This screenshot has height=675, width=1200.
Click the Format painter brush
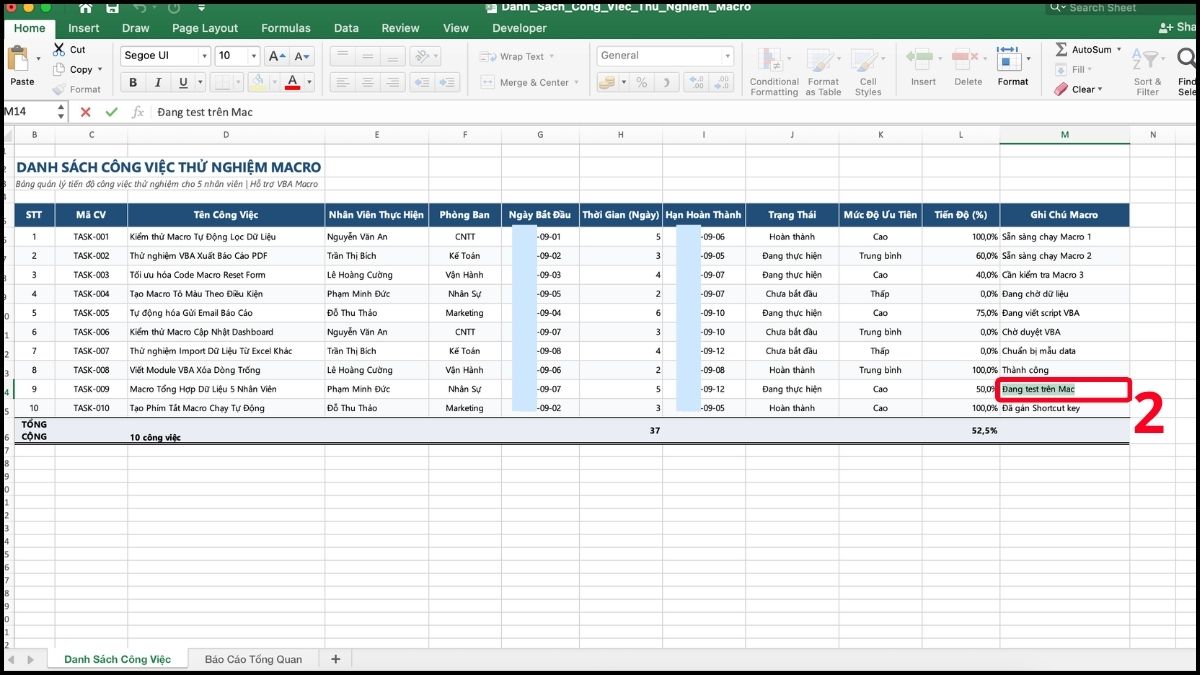[59, 89]
